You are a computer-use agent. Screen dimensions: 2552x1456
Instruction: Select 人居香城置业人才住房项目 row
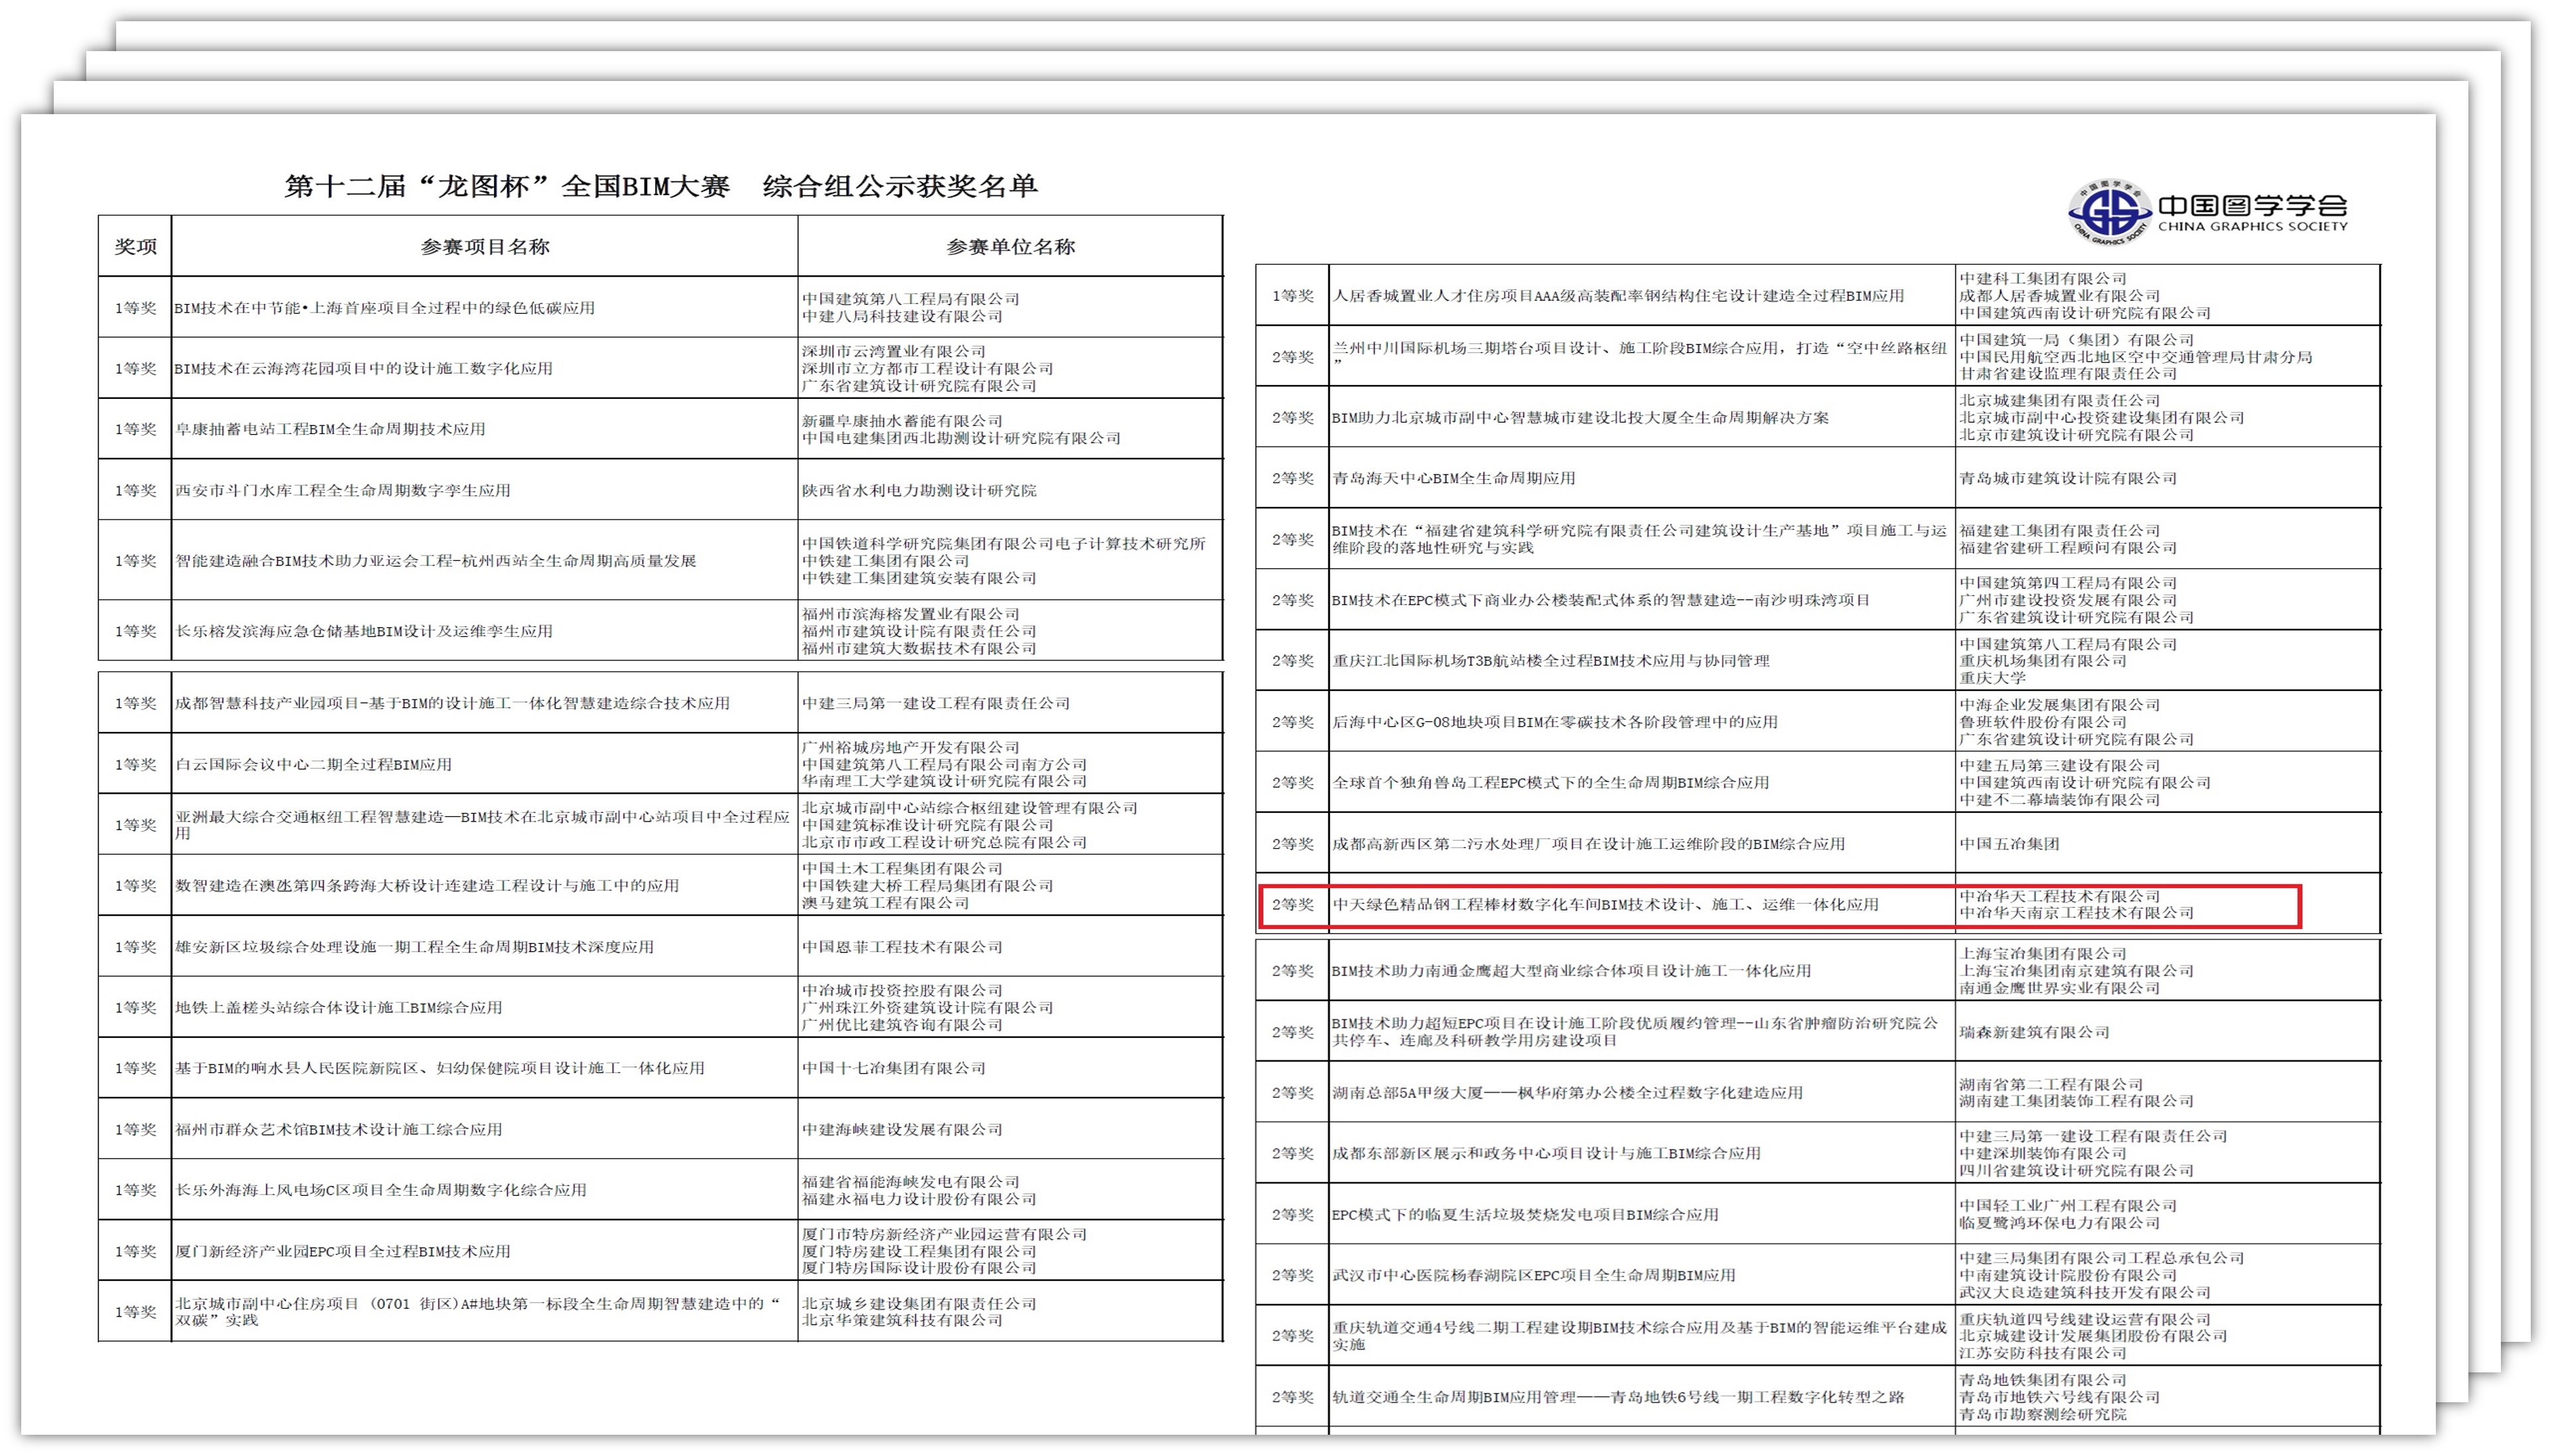[x=1818, y=295]
